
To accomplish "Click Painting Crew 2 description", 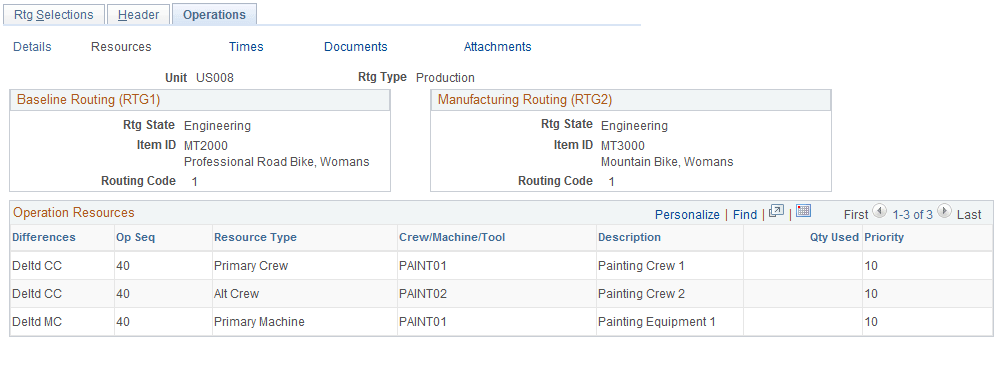I will click(641, 294).
